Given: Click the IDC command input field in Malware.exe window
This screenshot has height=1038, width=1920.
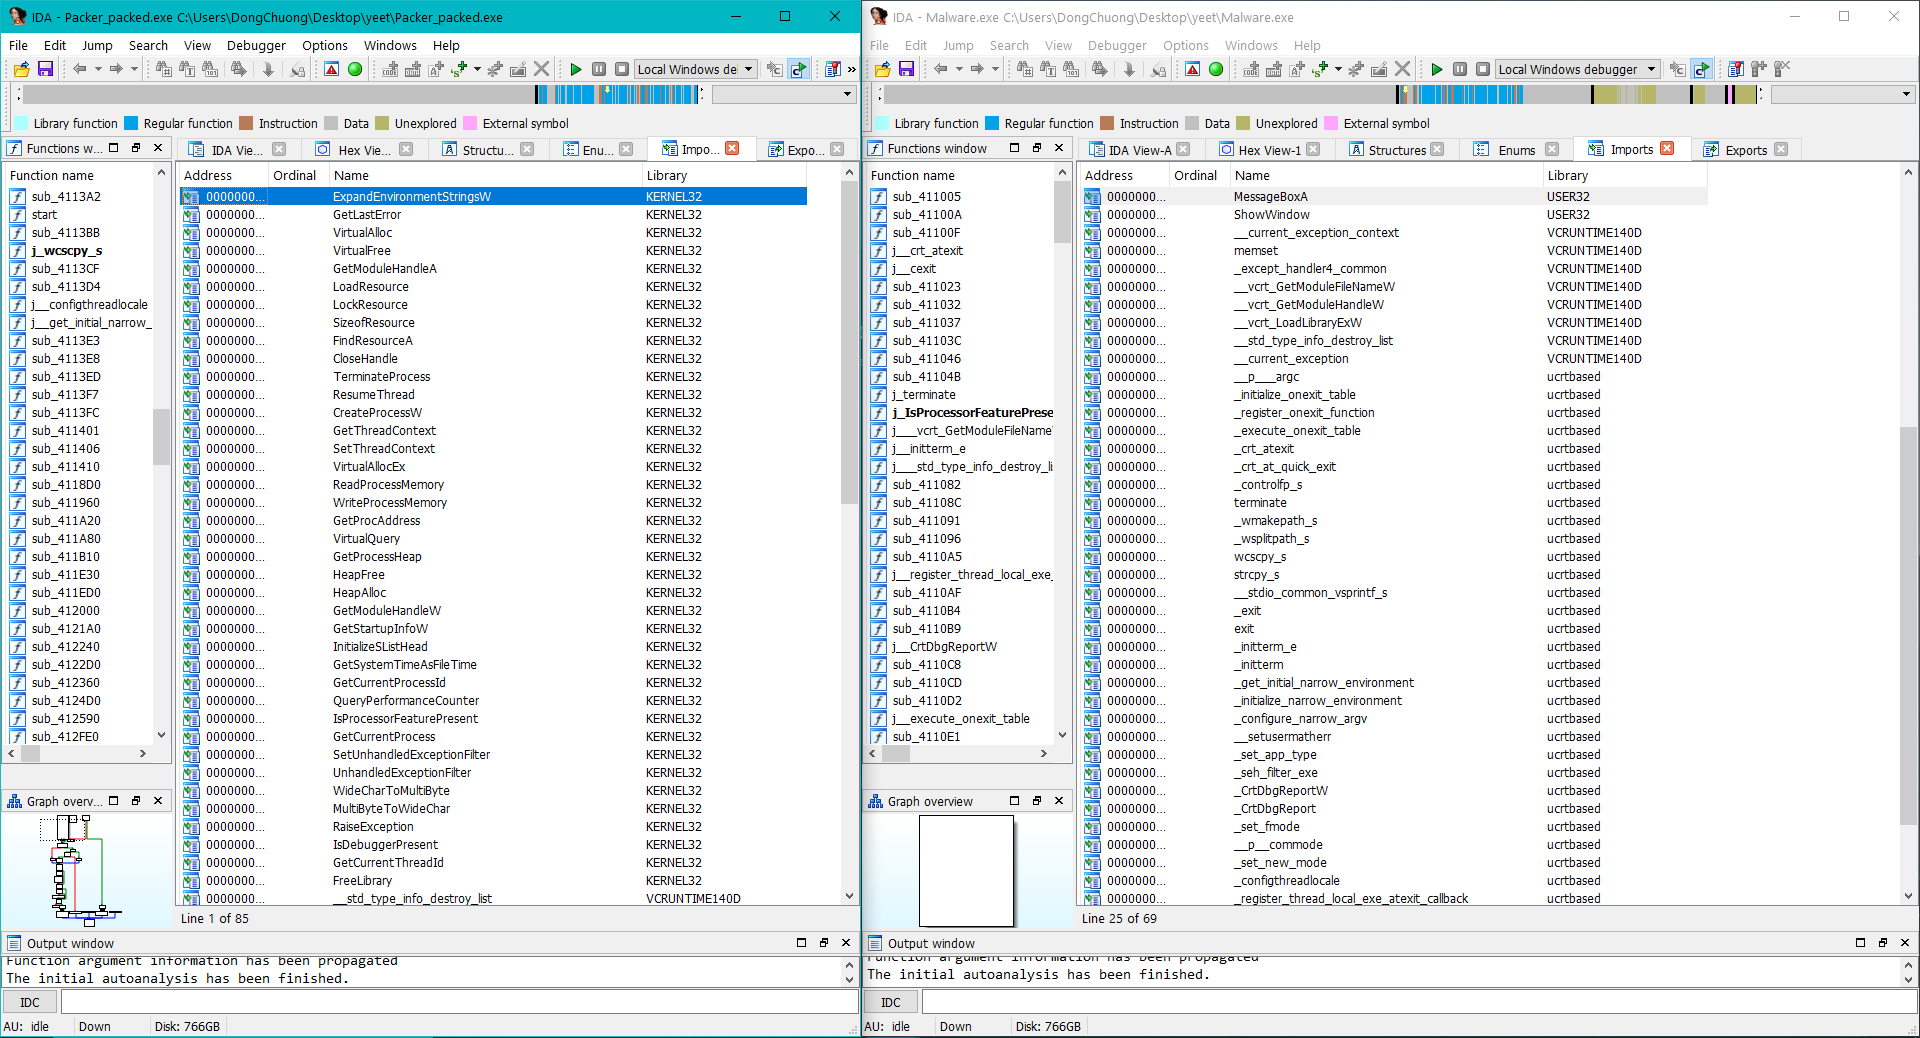Looking at the screenshot, I should (x=1414, y=1002).
